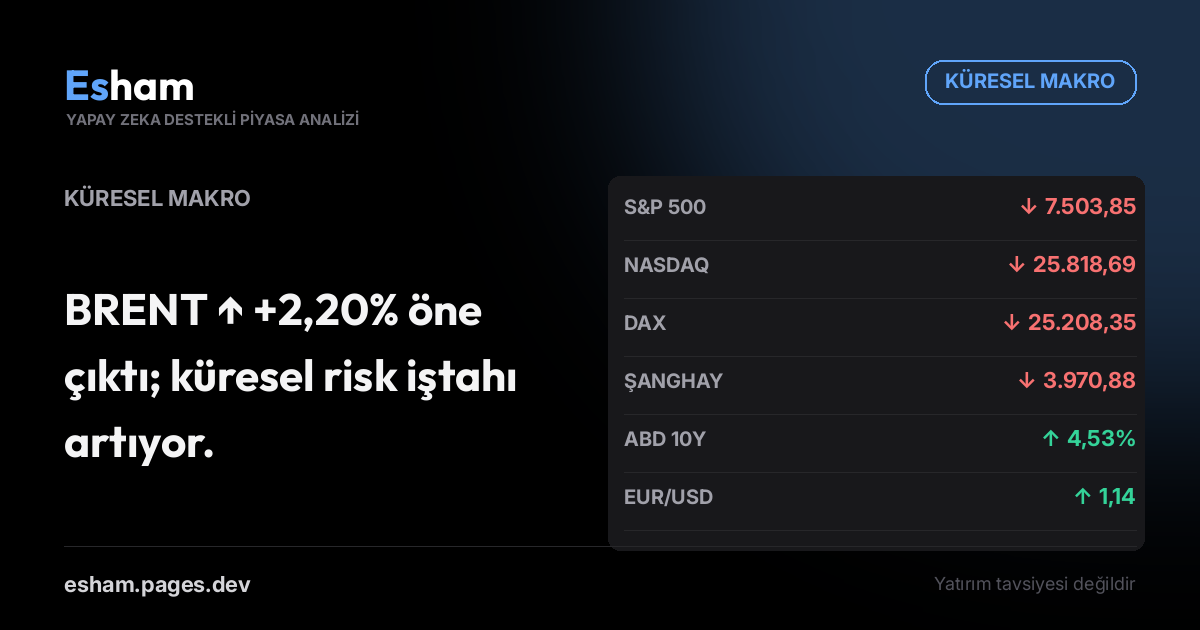Image resolution: width=1200 pixels, height=630 pixels.
Task: Click the EUR/USD pair label
Action: click(669, 497)
